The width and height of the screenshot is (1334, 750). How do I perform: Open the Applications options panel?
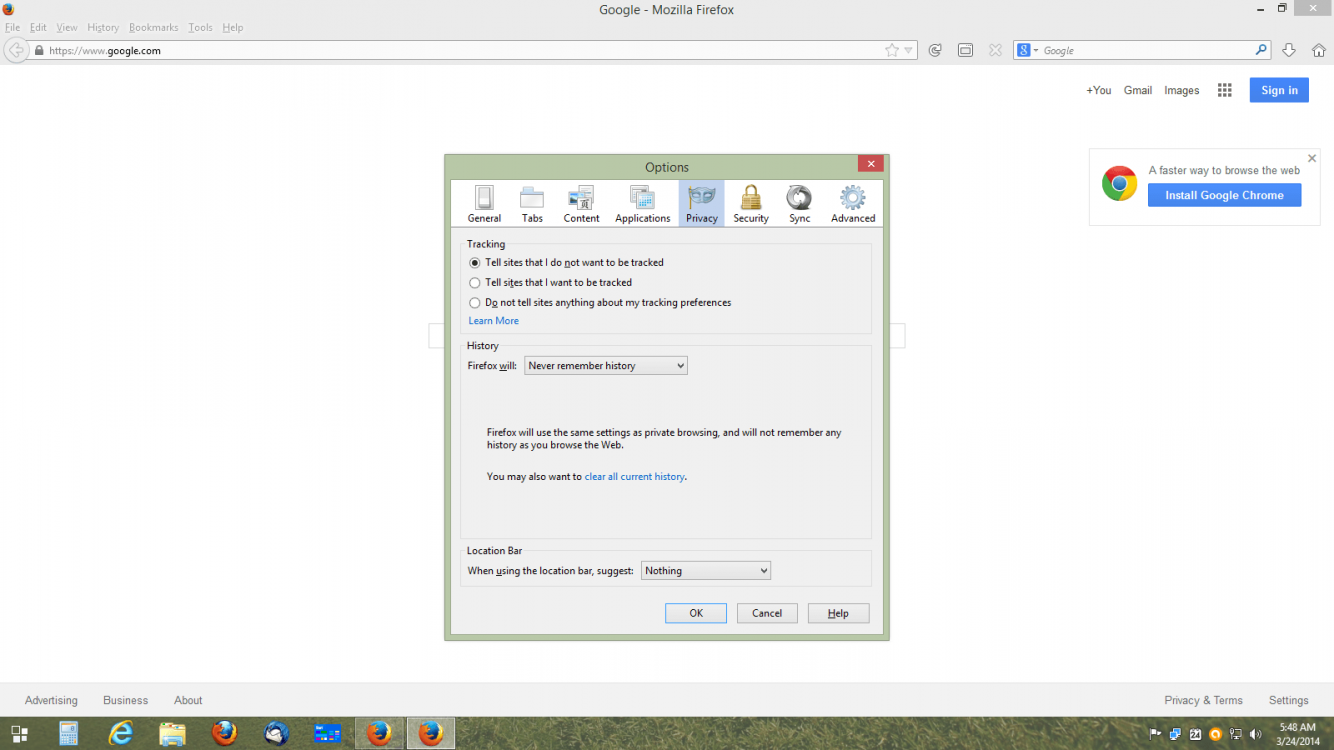[642, 204]
